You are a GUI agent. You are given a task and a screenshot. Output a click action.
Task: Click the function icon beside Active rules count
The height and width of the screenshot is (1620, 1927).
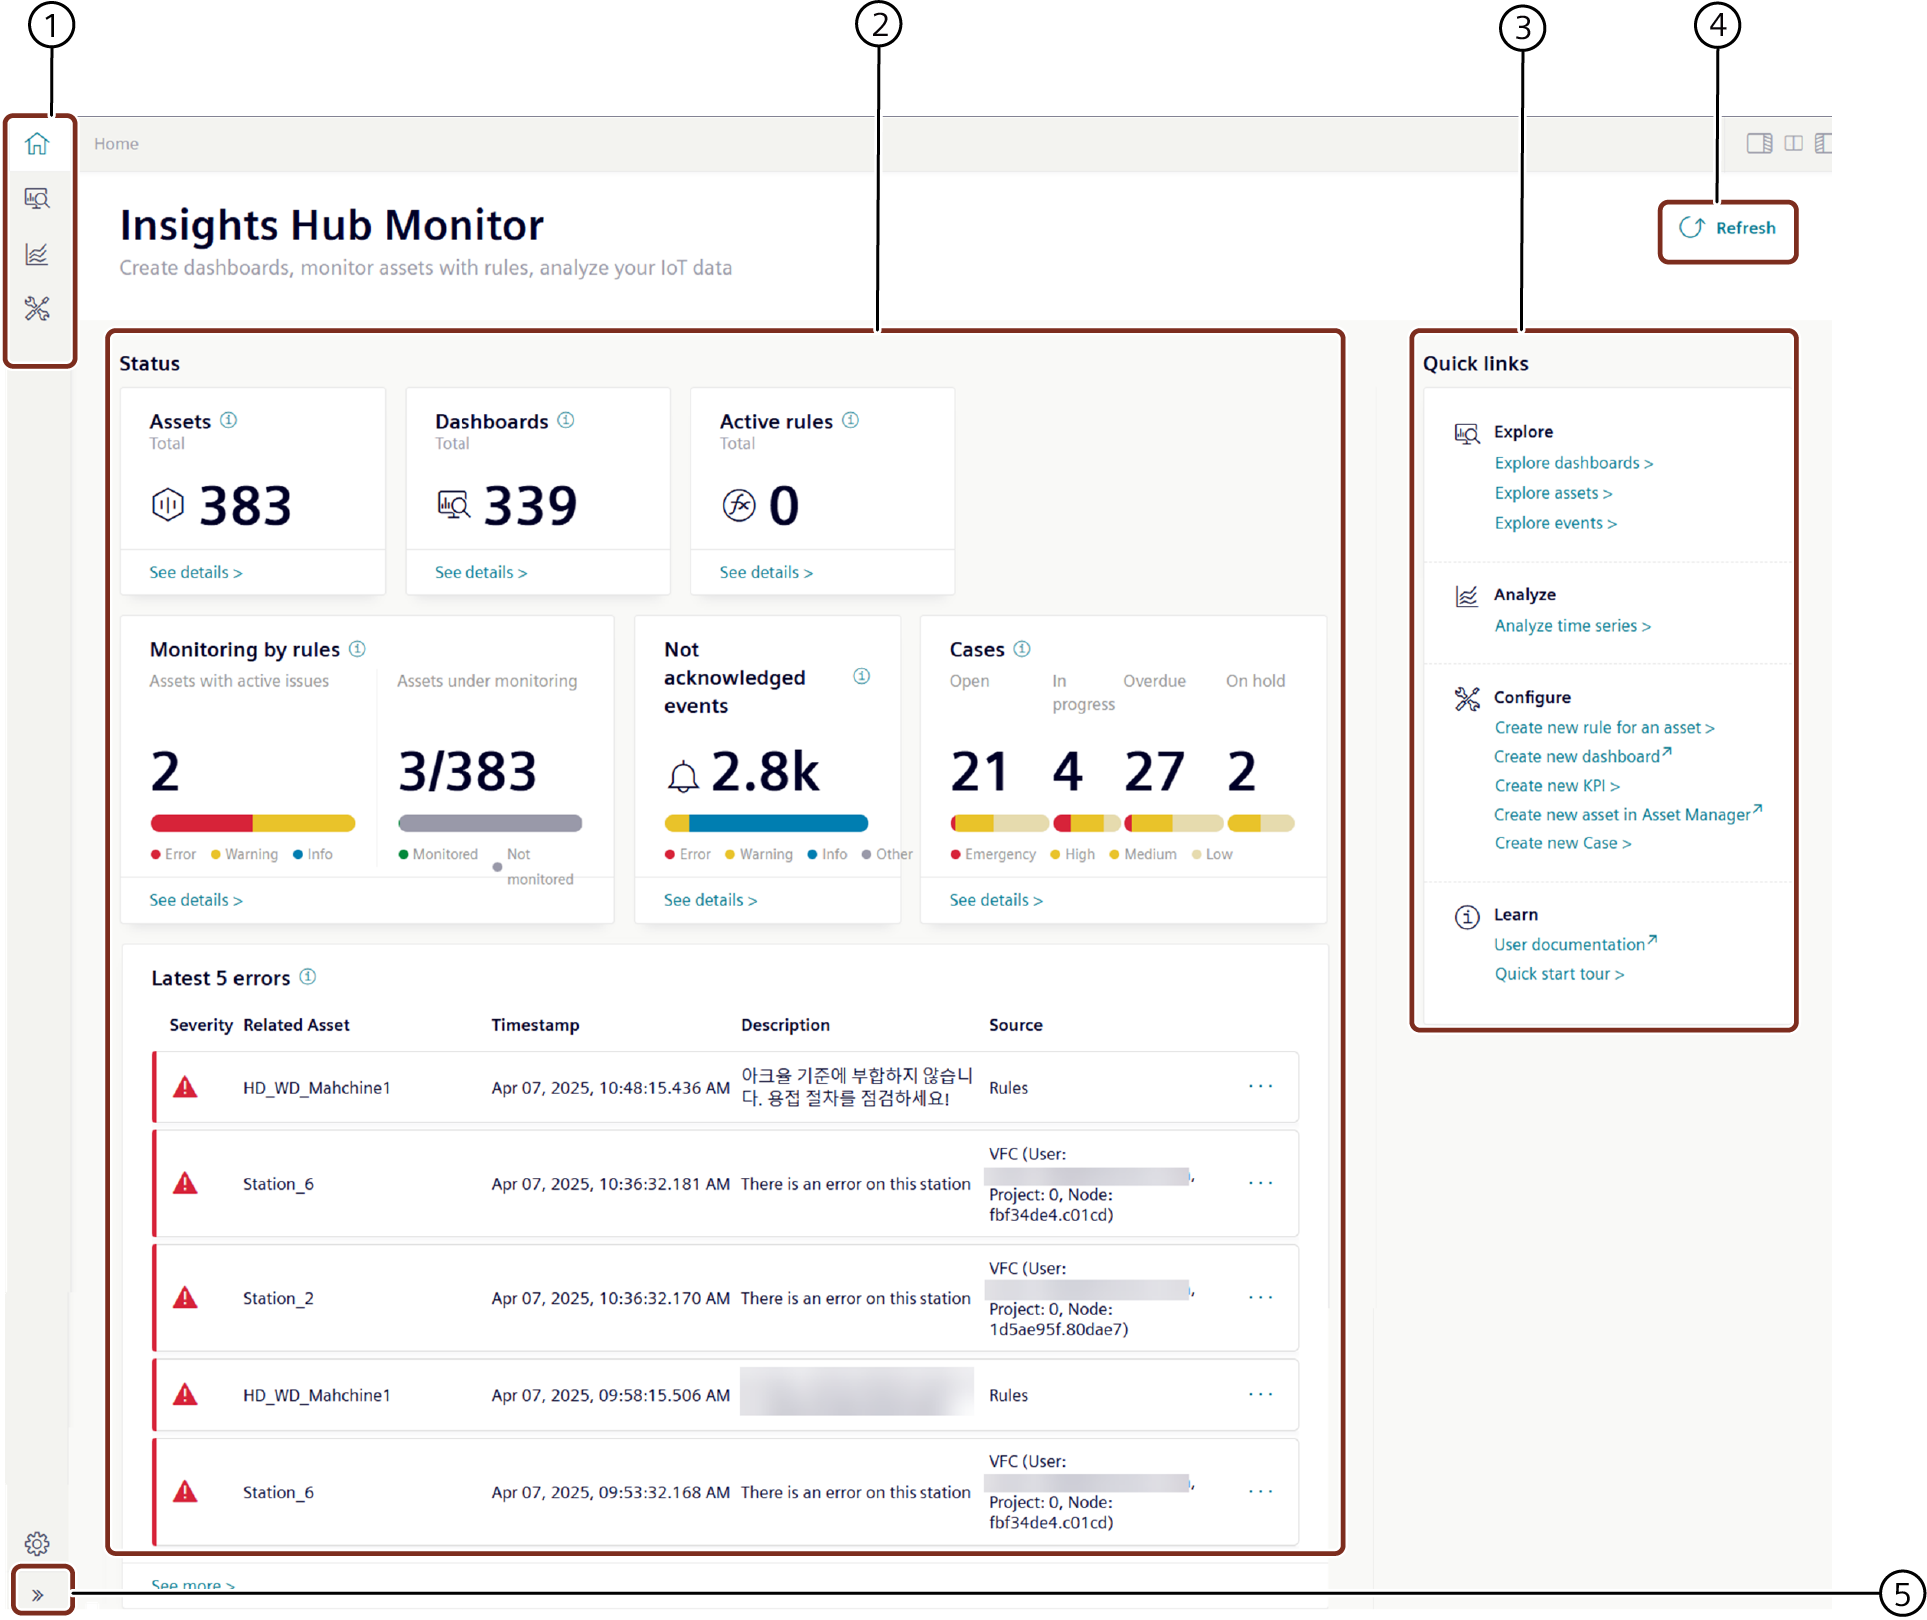point(739,505)
